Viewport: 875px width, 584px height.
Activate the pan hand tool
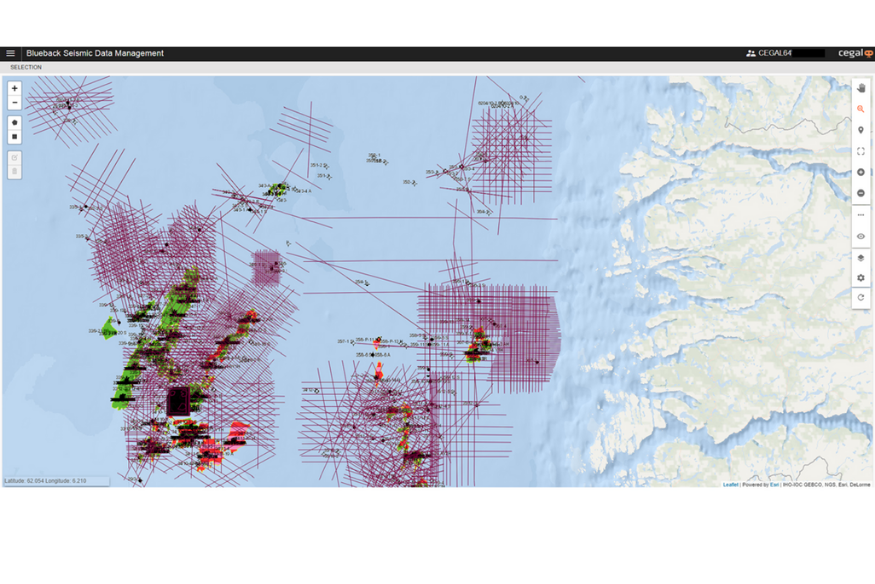click(861, 88)
